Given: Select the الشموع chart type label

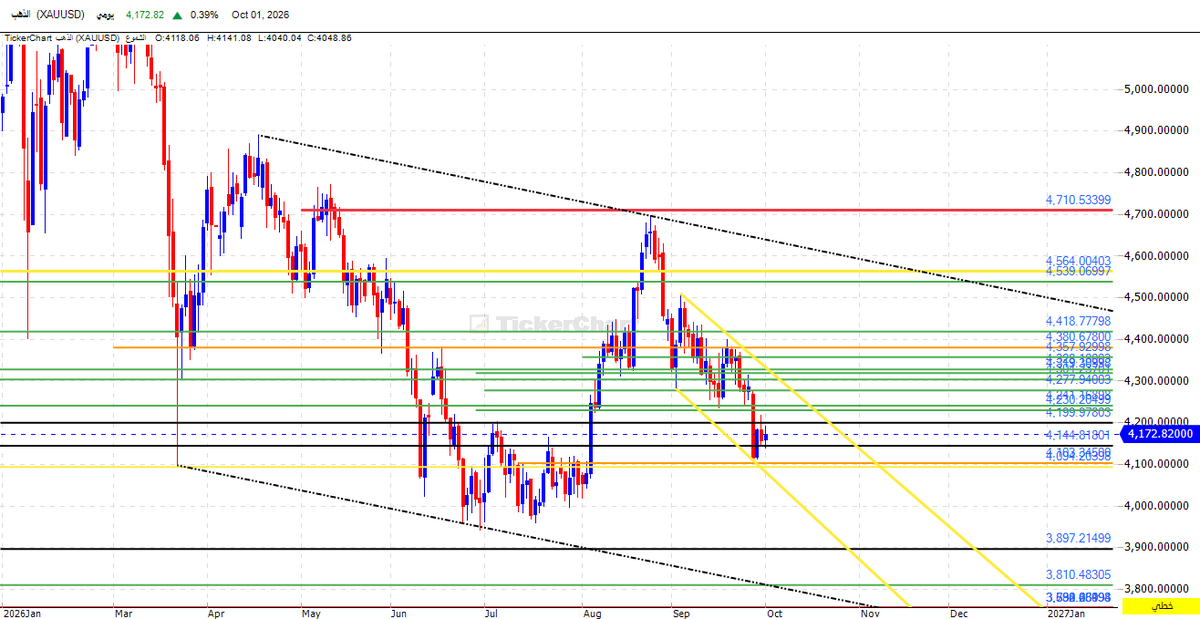Looking at the screenshot, I should (135, 38).
